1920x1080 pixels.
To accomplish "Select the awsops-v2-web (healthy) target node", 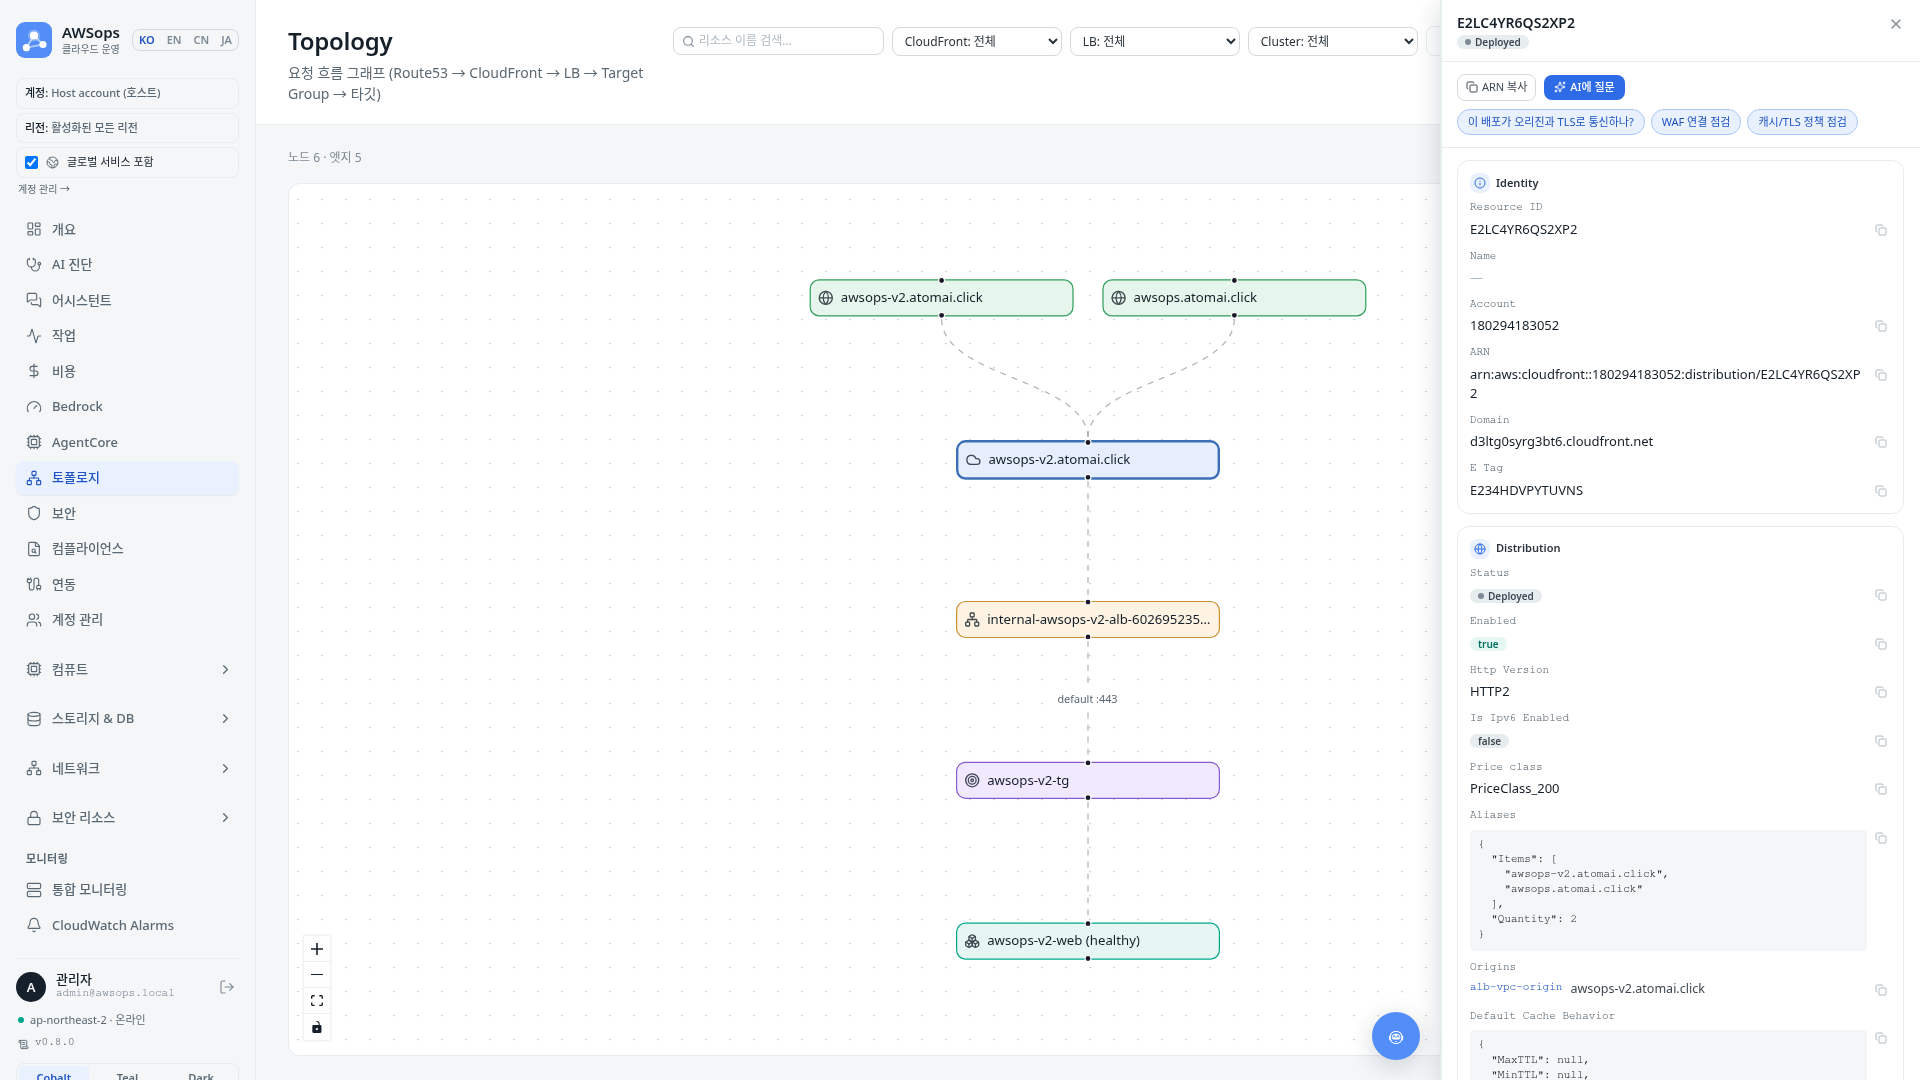I will [x=1088, y=941].
